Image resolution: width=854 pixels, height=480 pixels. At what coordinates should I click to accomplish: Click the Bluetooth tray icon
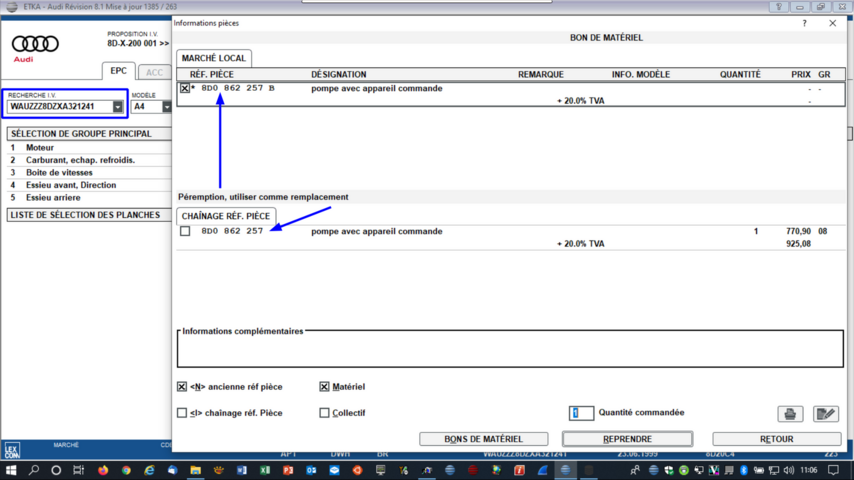point(744,470)
